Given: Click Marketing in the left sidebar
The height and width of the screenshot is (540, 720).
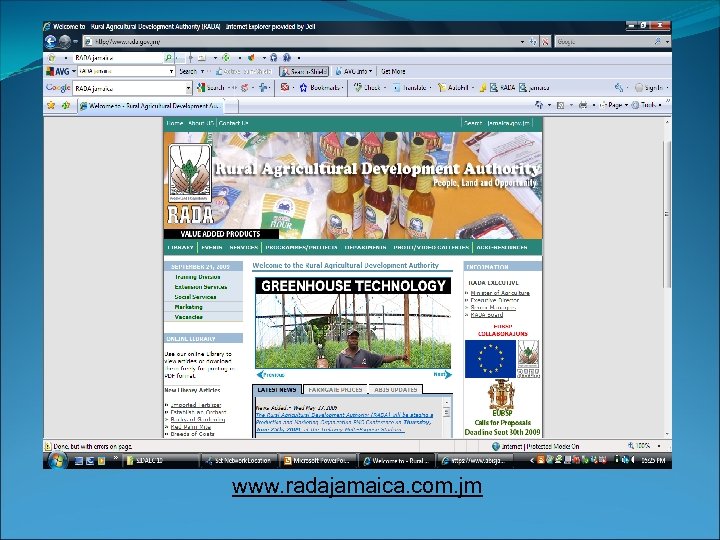Looking at the screenshot, I should click(188, 307).
